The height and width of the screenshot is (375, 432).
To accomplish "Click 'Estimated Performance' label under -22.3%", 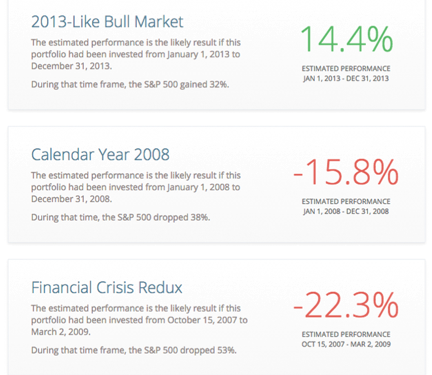I will tap(346, 334).
